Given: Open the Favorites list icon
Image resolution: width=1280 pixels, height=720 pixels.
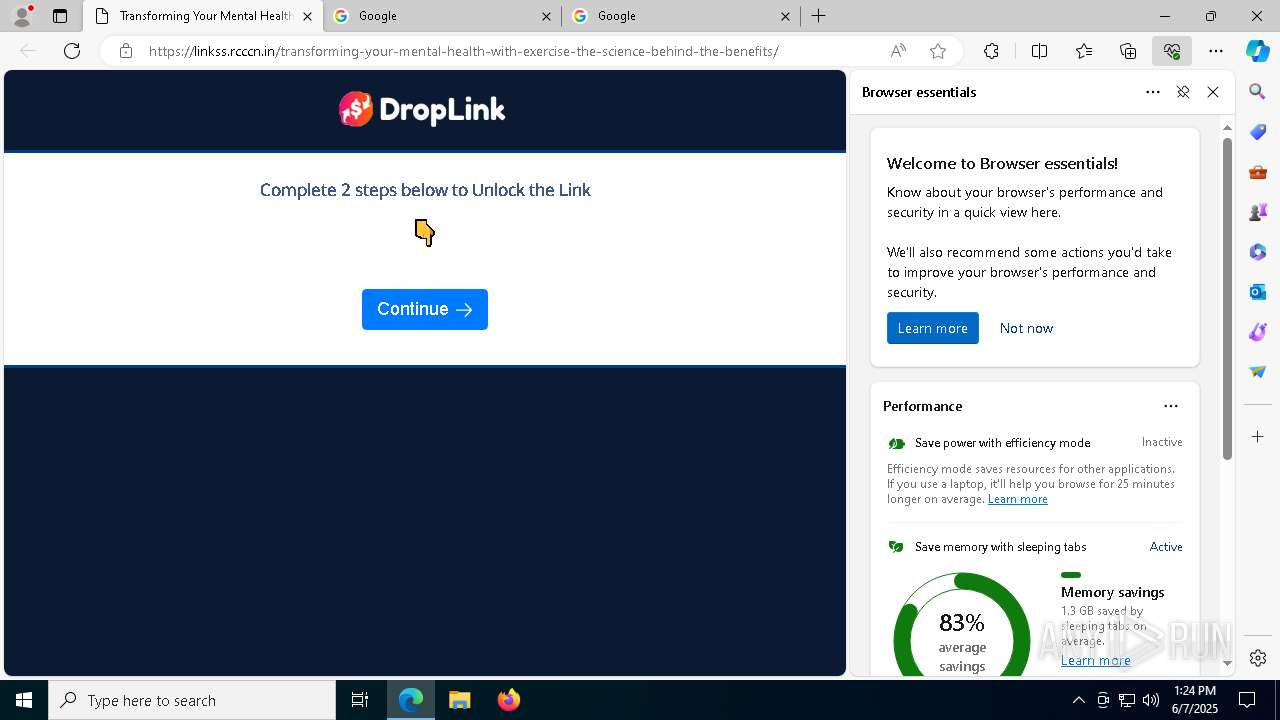Looking at the screenshot, I should (1084, 51).
